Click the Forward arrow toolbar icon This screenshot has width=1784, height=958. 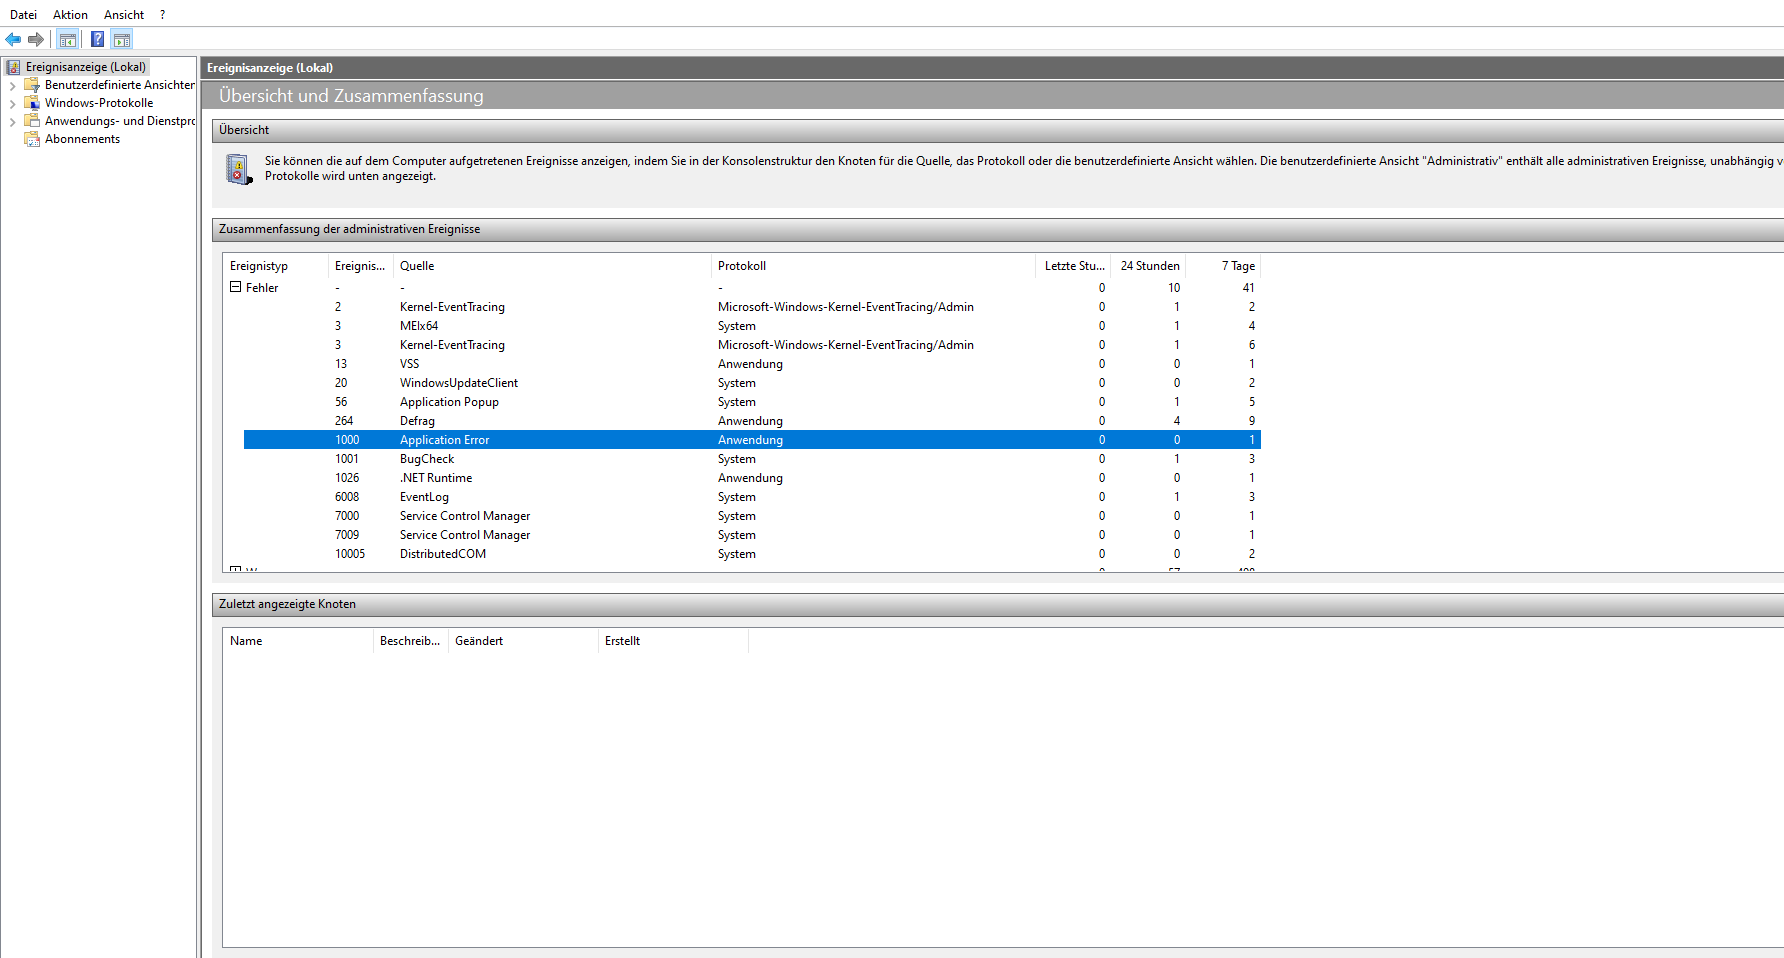(36, 39)
